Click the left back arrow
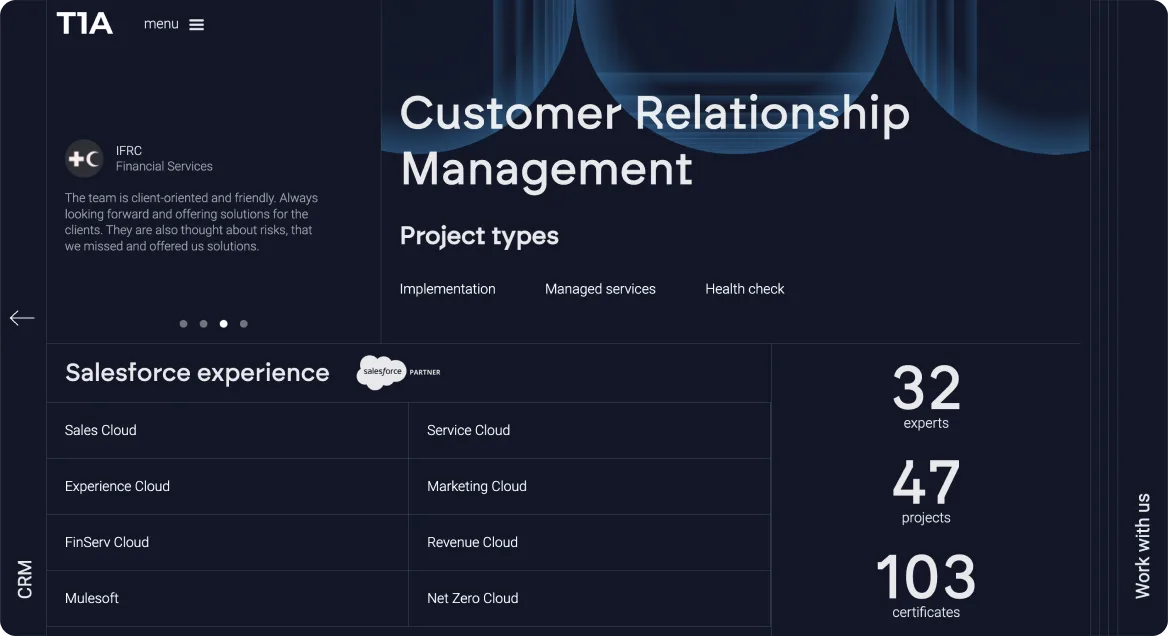This screenshot has width=1168, height=636. coord(22,318)
